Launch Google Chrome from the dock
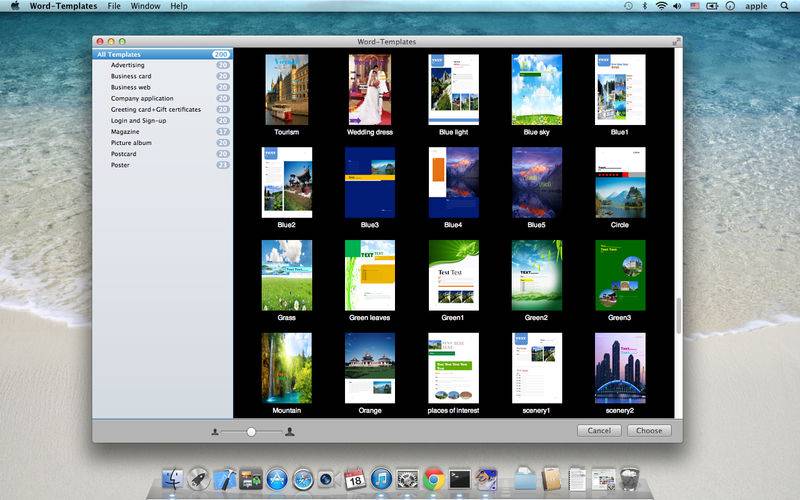Viewport: 800px width, 500px height. [433, 480]
